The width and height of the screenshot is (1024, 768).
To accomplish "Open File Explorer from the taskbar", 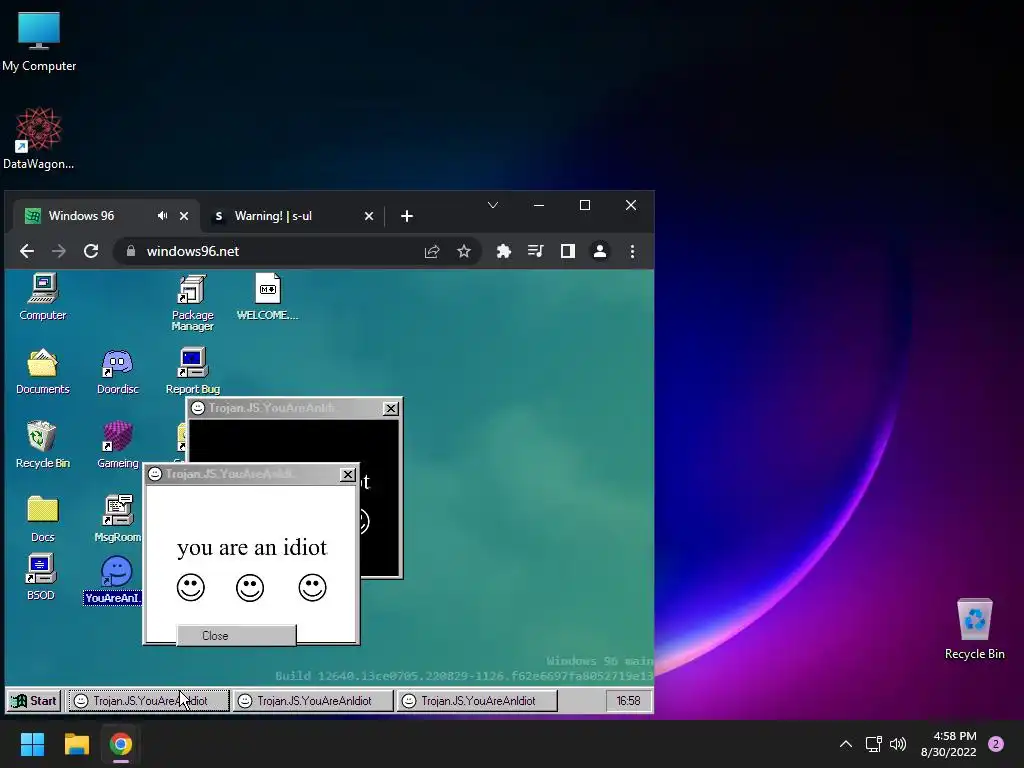I will (76, 744).
